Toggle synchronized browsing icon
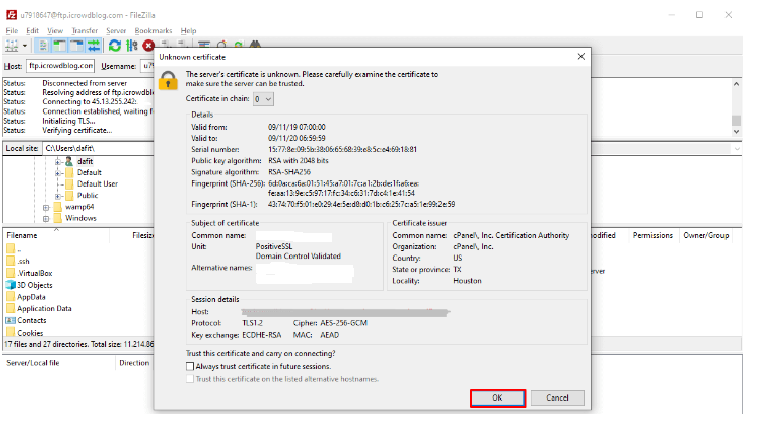 (x=238, y=45)
